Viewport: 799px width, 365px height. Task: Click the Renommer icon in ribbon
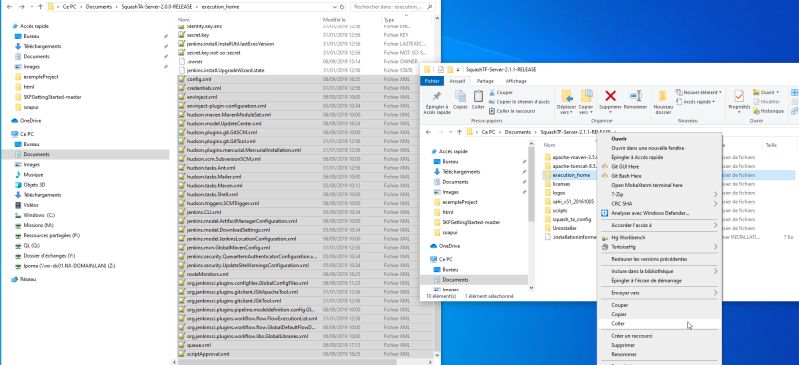tap(635, 96)
